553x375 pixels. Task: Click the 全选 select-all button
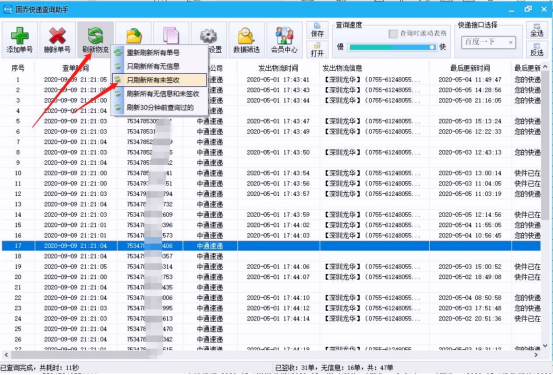537,30
